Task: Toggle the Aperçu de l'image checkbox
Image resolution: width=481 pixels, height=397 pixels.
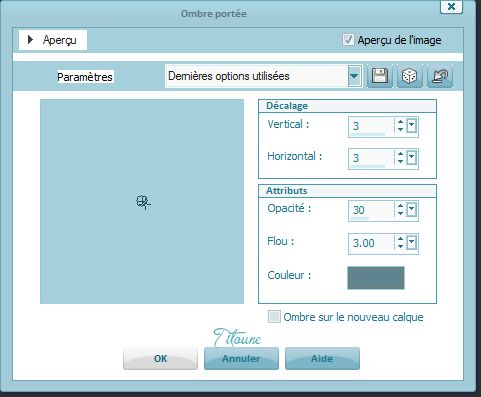Action: tap(348, 40)
